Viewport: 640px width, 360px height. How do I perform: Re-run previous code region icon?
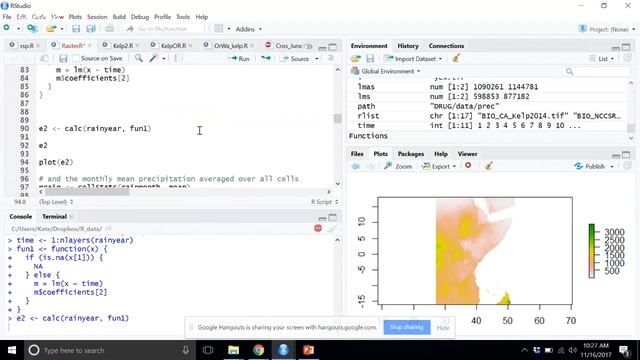tap(266, 58)
